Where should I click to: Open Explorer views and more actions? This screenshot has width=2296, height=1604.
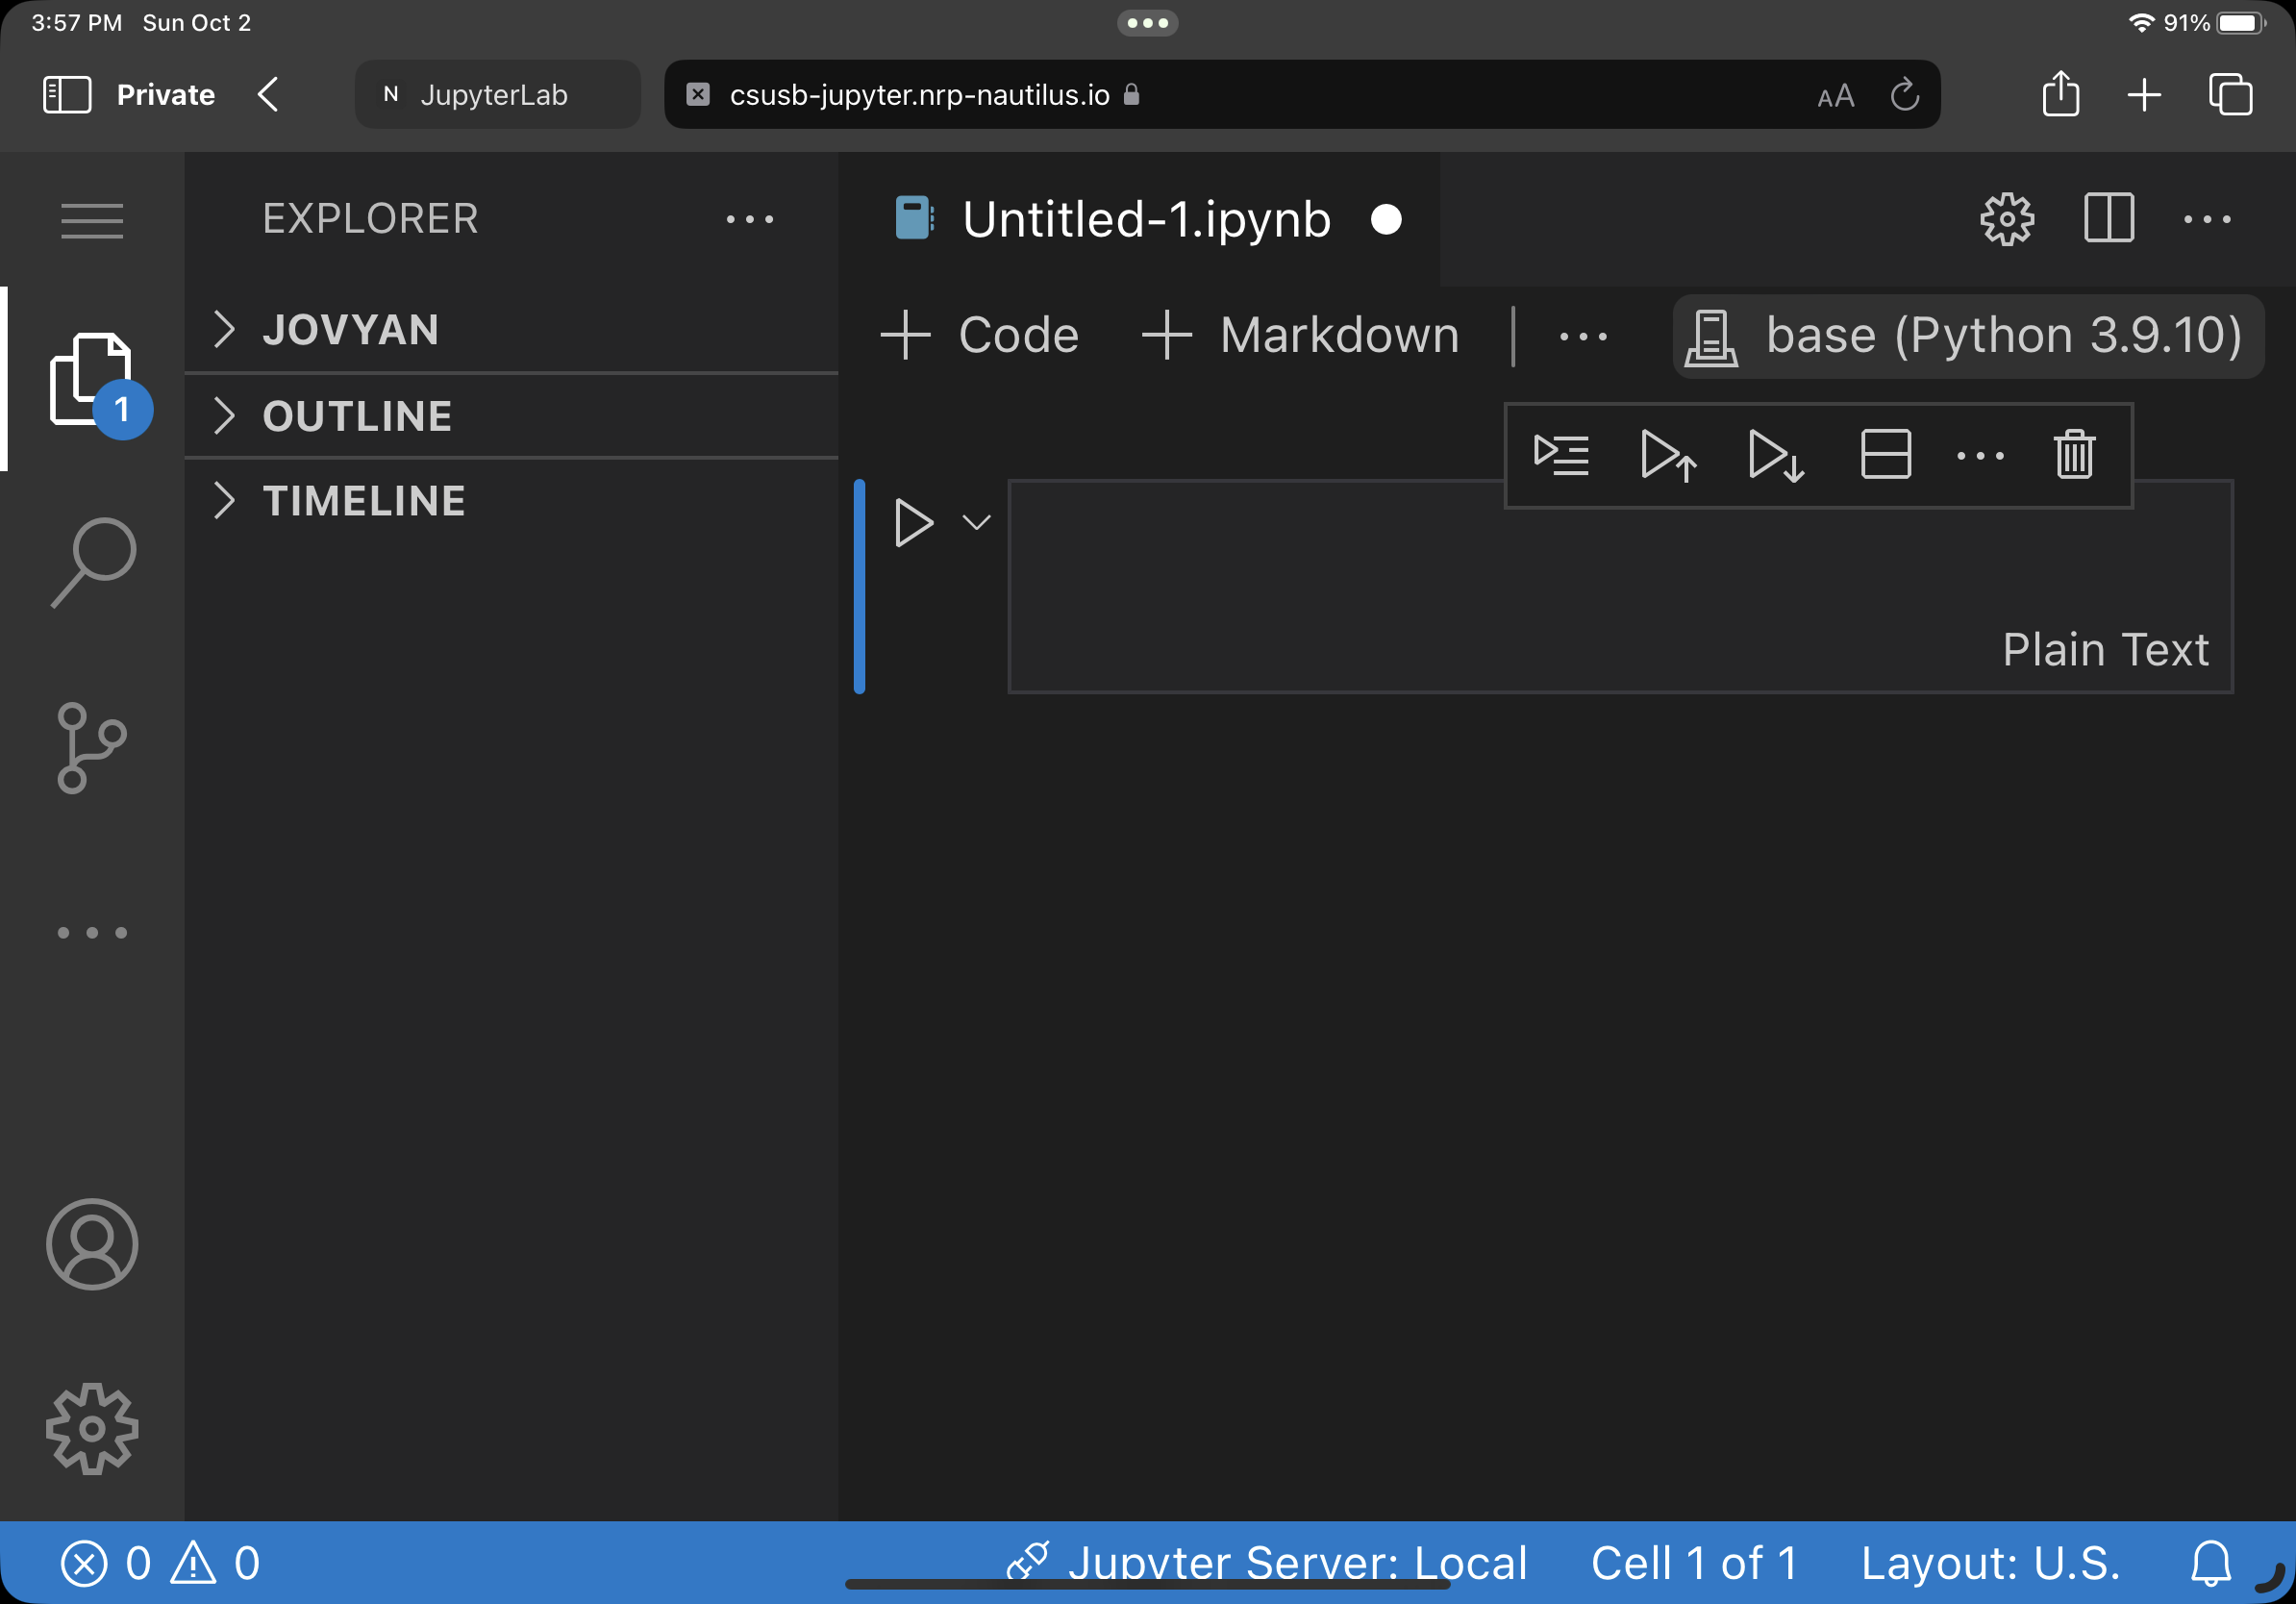pyautogui.click(x=750, y=219)
